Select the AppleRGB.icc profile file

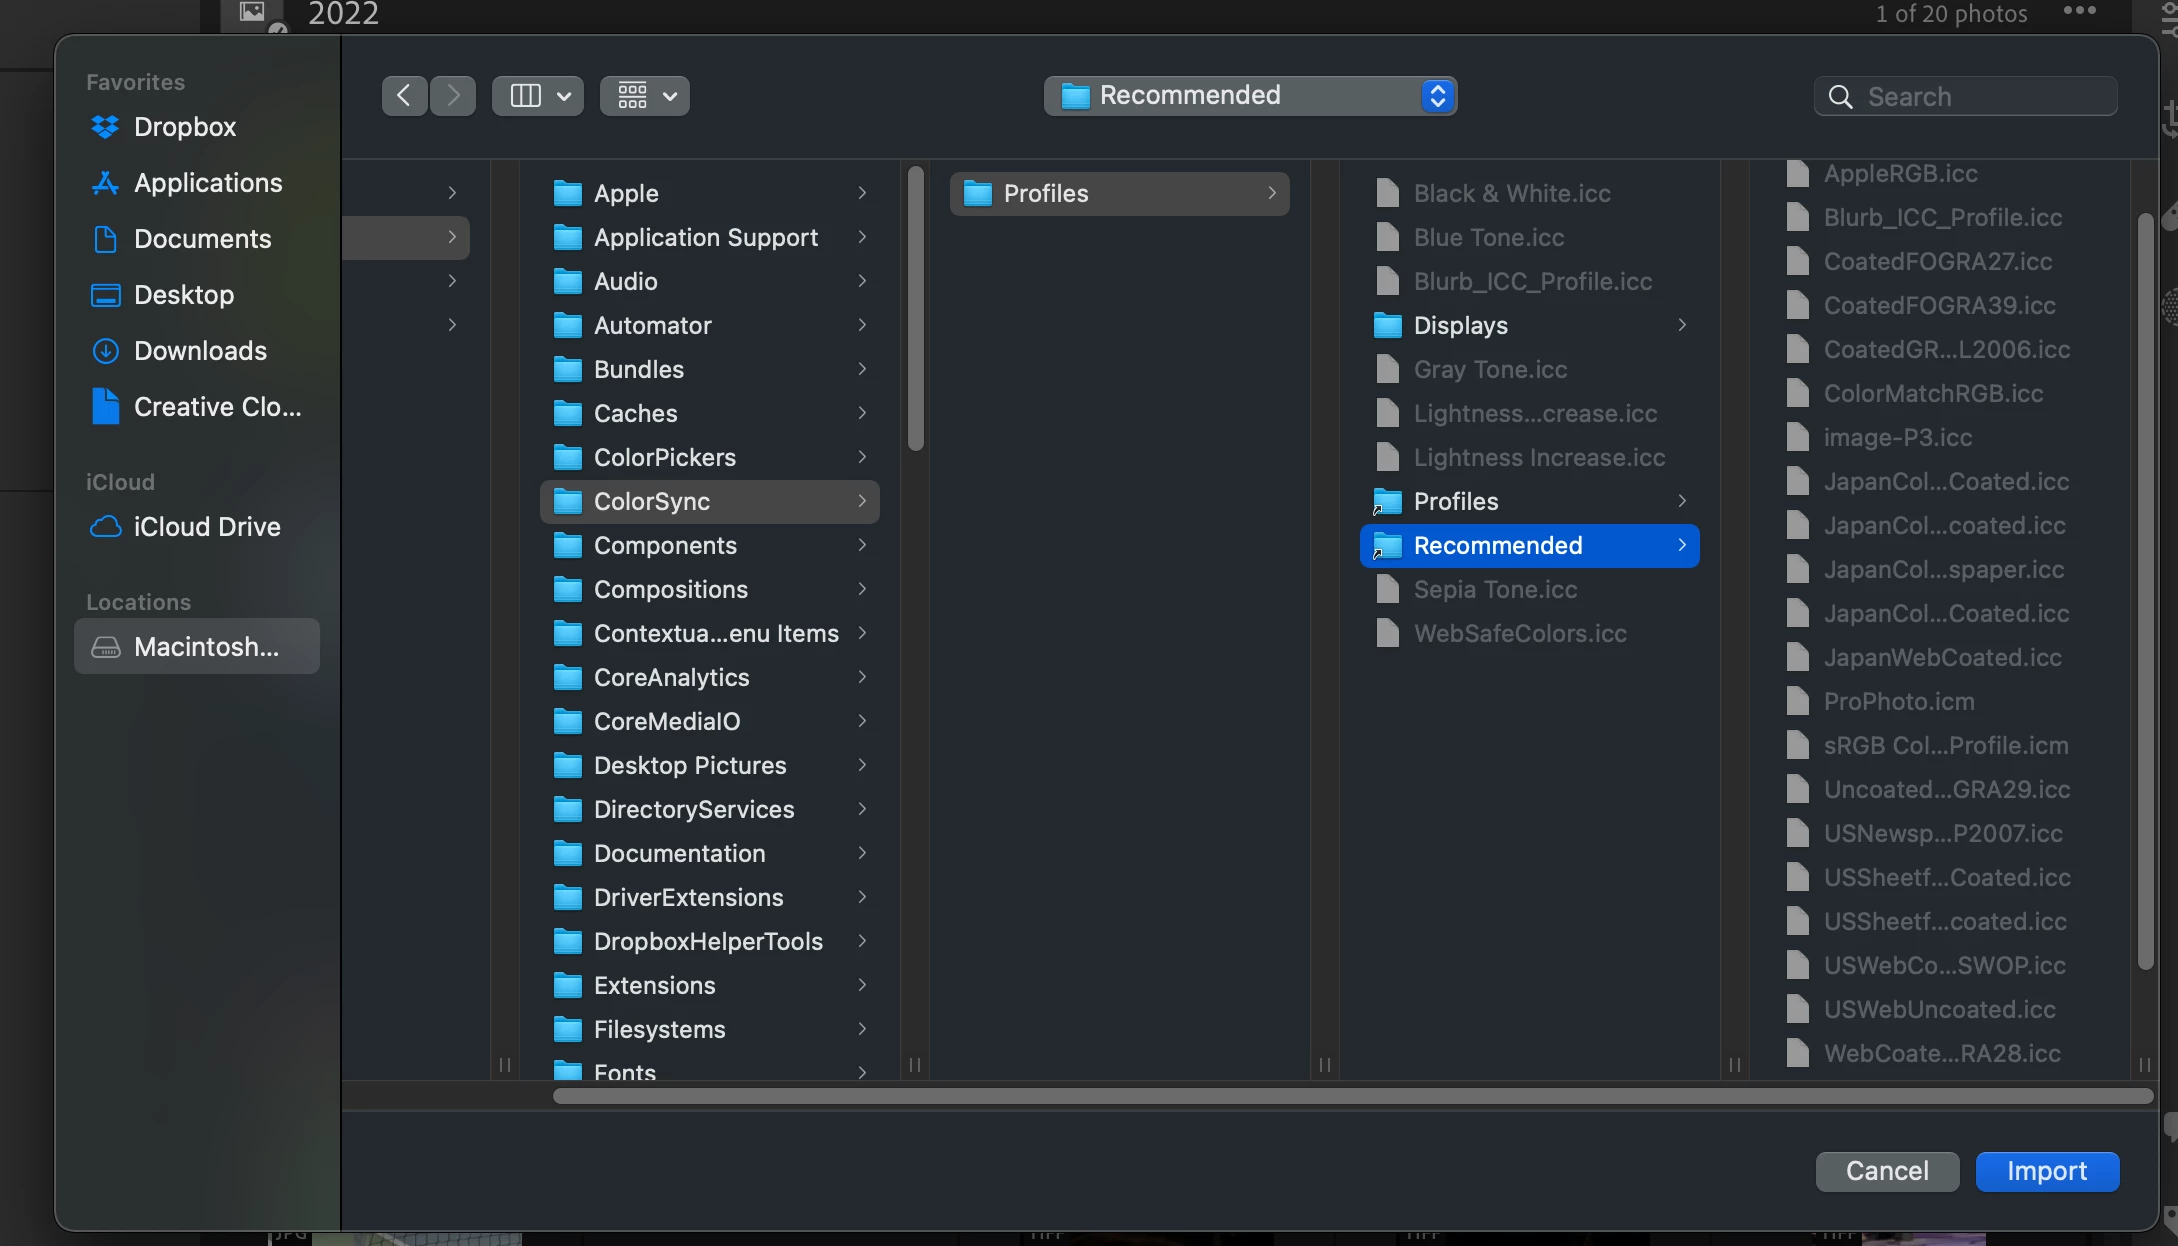1900,174
